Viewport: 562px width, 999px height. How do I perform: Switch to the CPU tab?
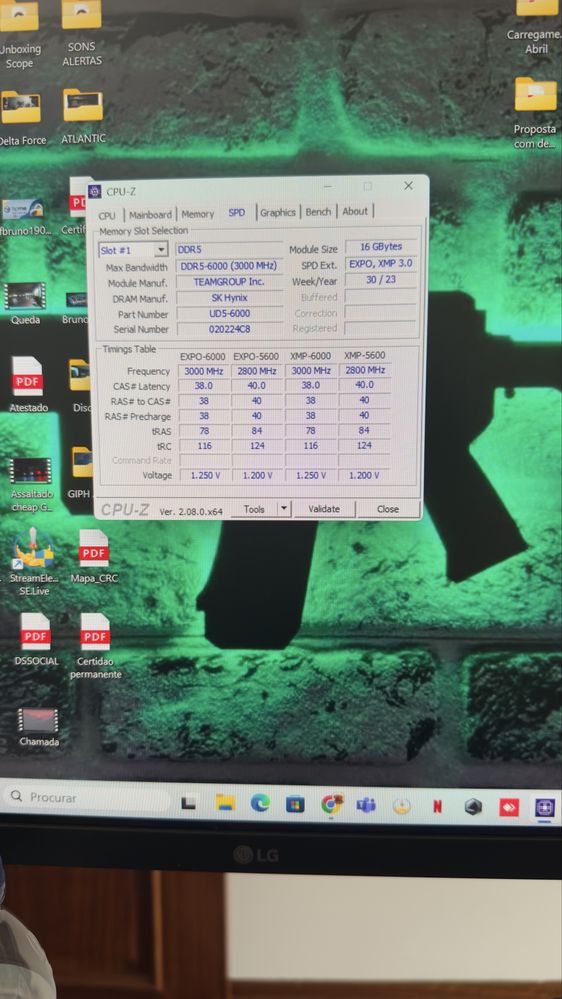[x=107, y=215]
